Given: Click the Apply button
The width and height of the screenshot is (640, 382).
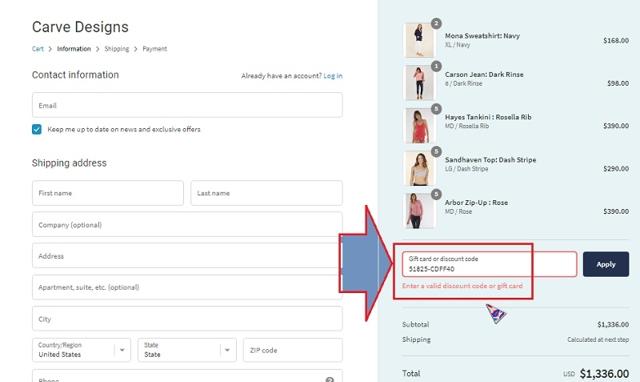Looking at the screenshot, I should pyautogui.click(x=606, y=264).
